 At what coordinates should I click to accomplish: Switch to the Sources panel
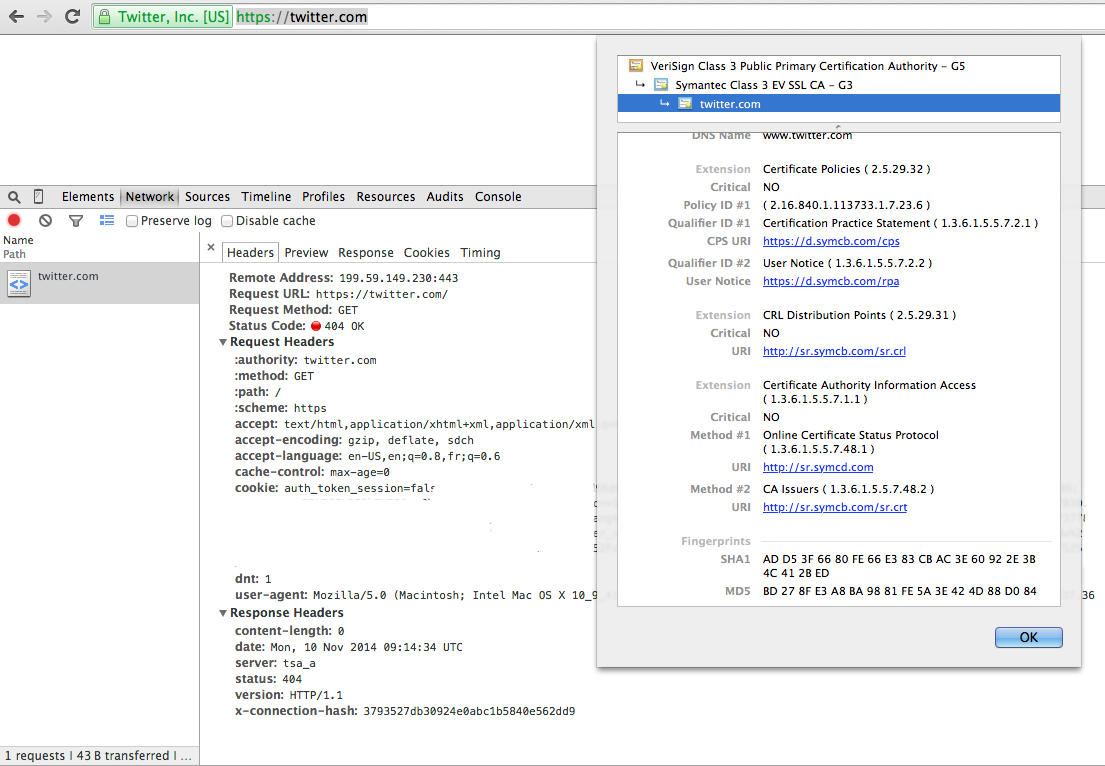[x=207, y=197]
